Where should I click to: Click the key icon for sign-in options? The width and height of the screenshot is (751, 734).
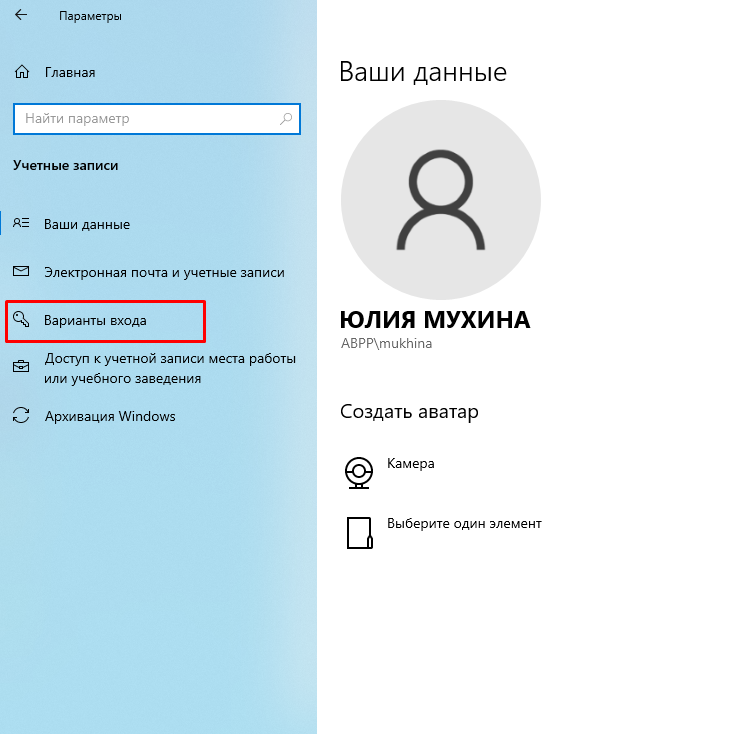[x=22, y=320]
